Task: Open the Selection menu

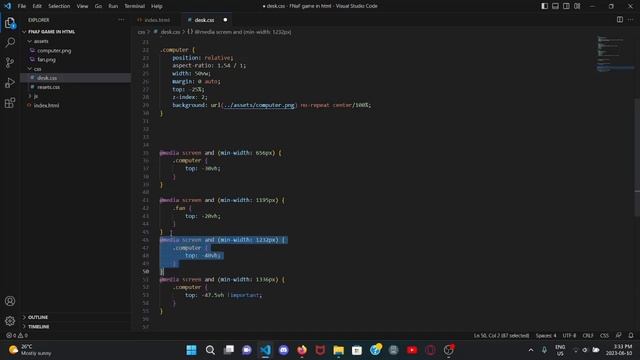Action: (x=59, y=6)
